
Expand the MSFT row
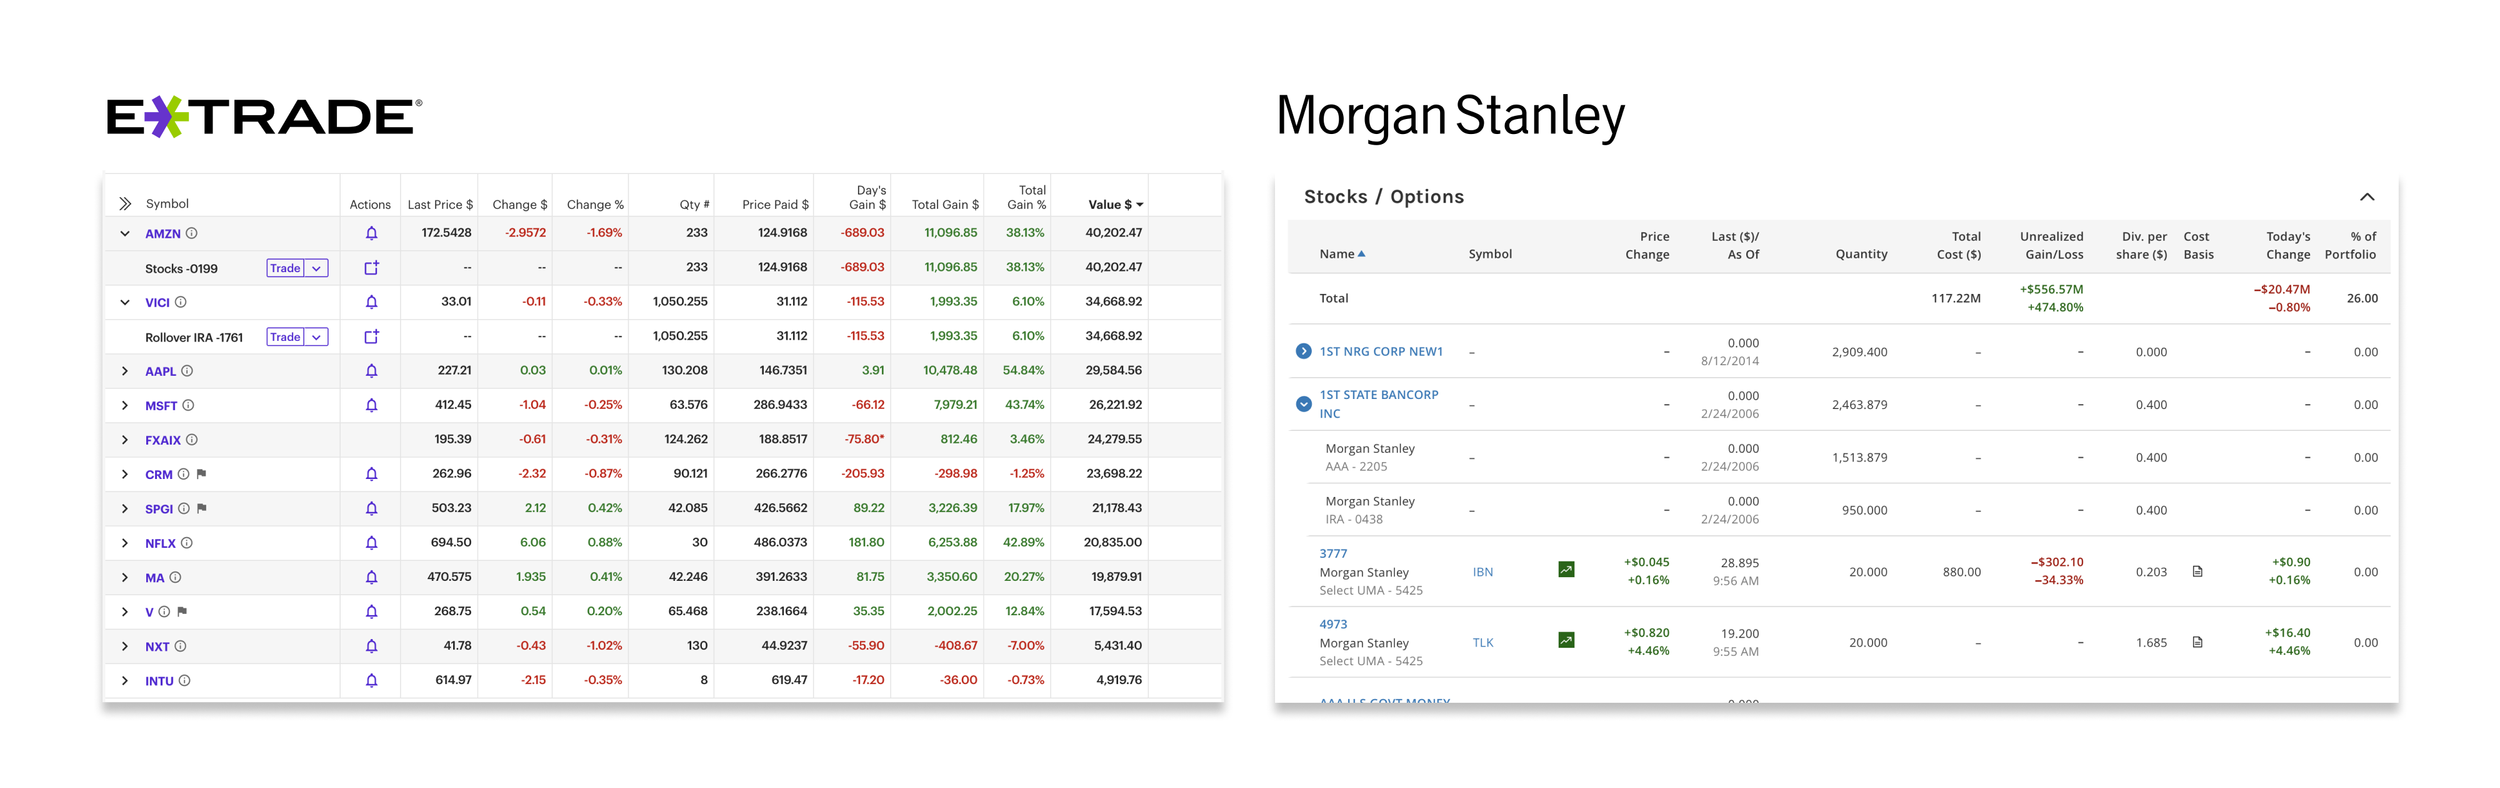point(125,405)
